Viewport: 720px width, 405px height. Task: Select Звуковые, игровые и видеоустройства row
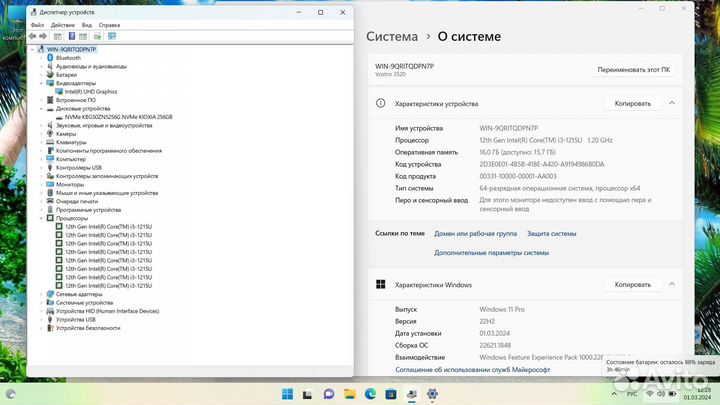104,125
